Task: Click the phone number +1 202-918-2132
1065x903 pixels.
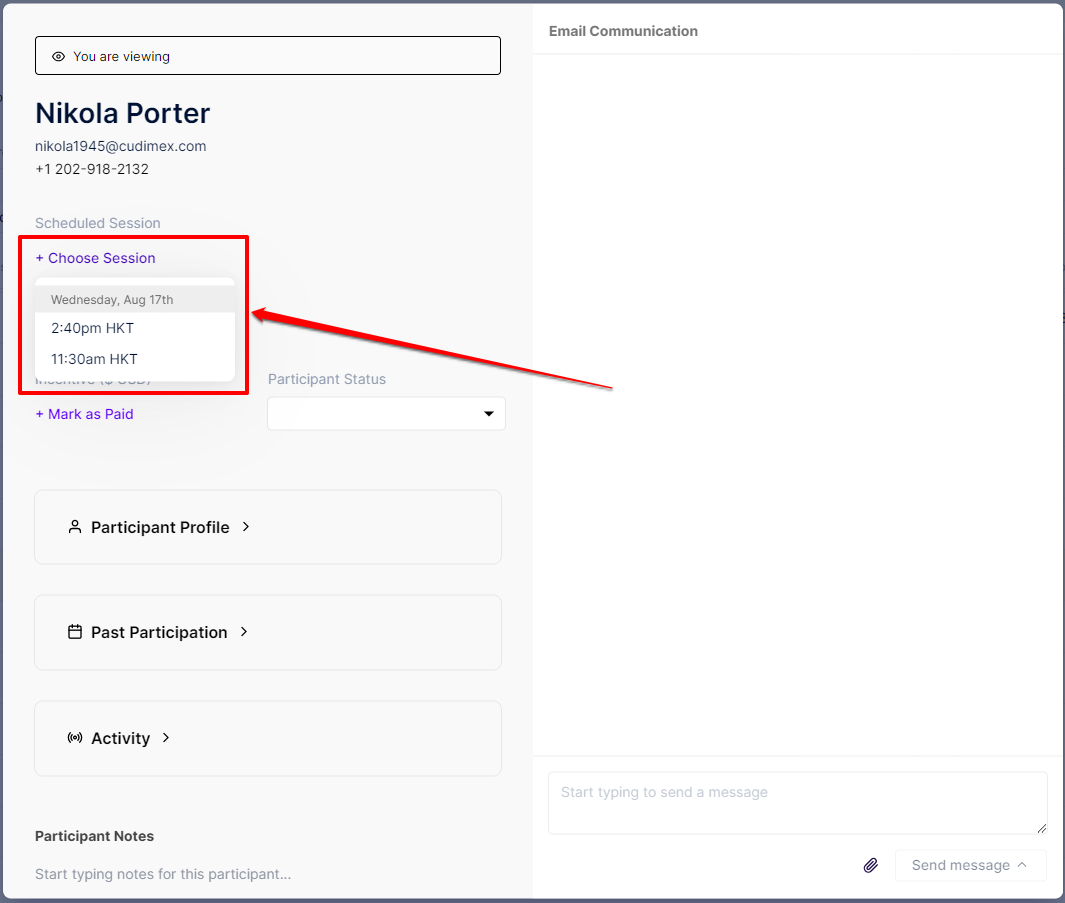Action: (x=92, y=169)
